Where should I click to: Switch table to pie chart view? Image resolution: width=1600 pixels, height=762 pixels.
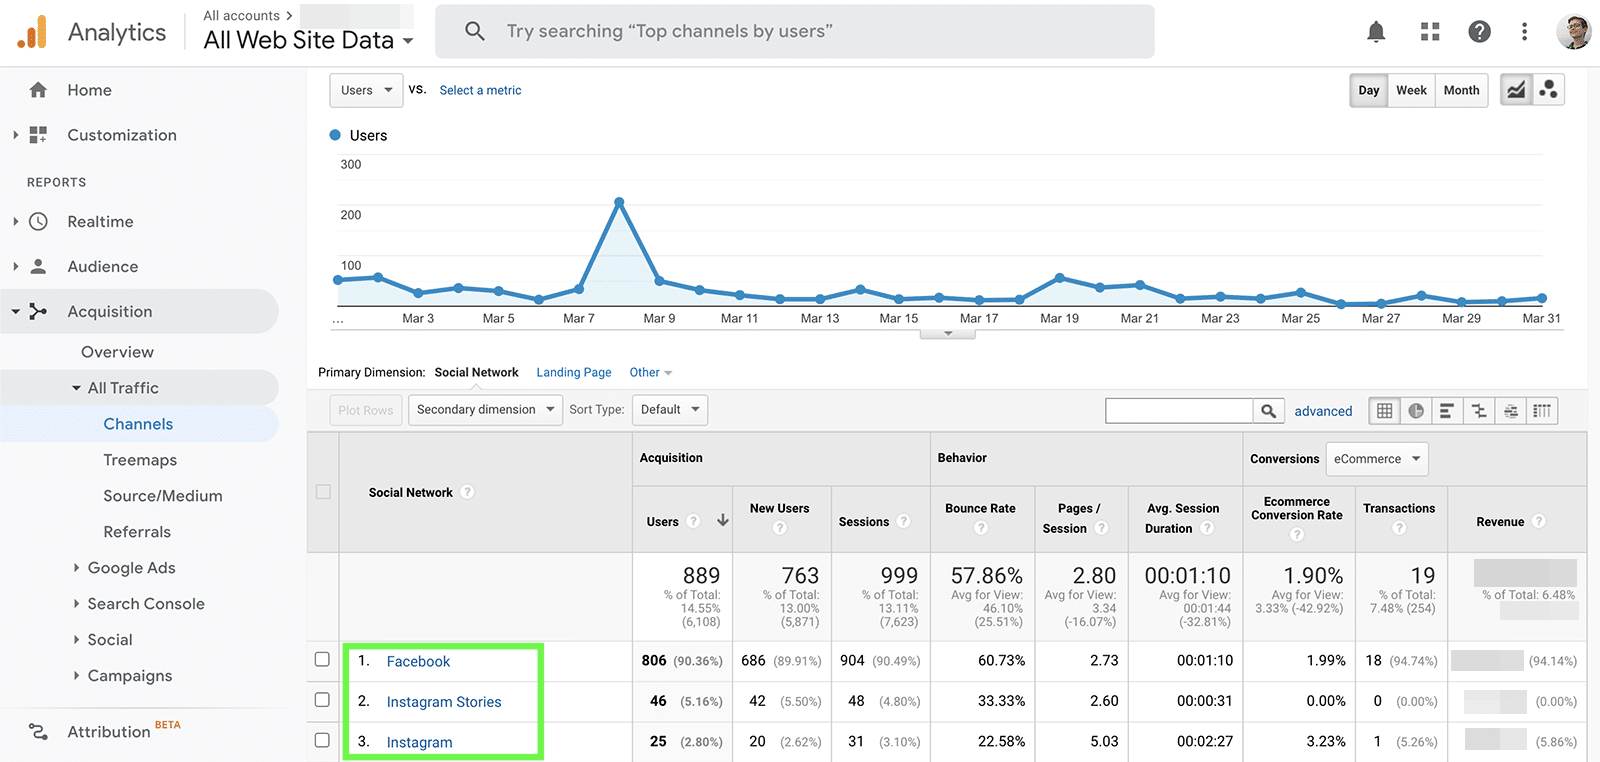[1416, 411]
